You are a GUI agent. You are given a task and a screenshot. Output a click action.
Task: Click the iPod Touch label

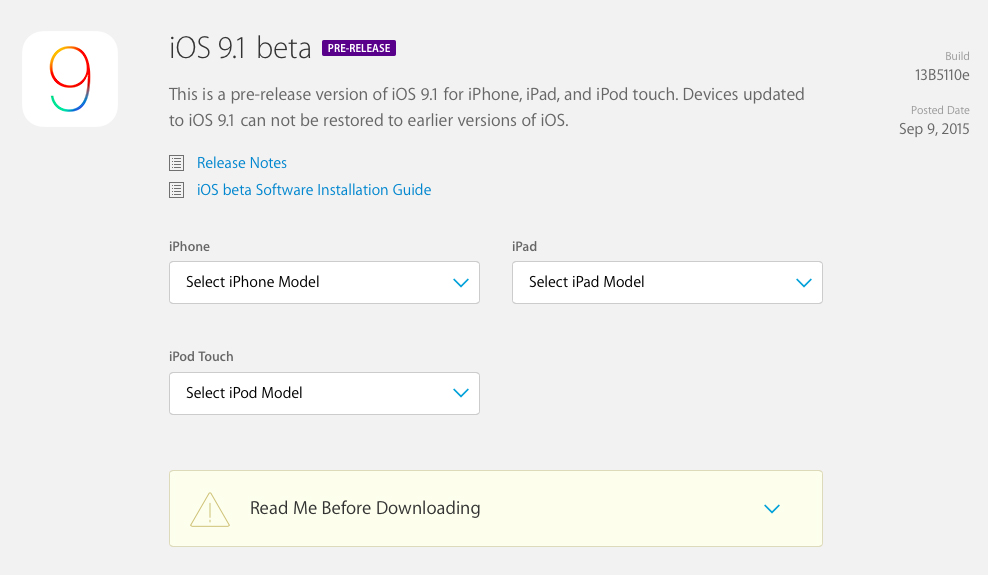click(x=201, y=356)
